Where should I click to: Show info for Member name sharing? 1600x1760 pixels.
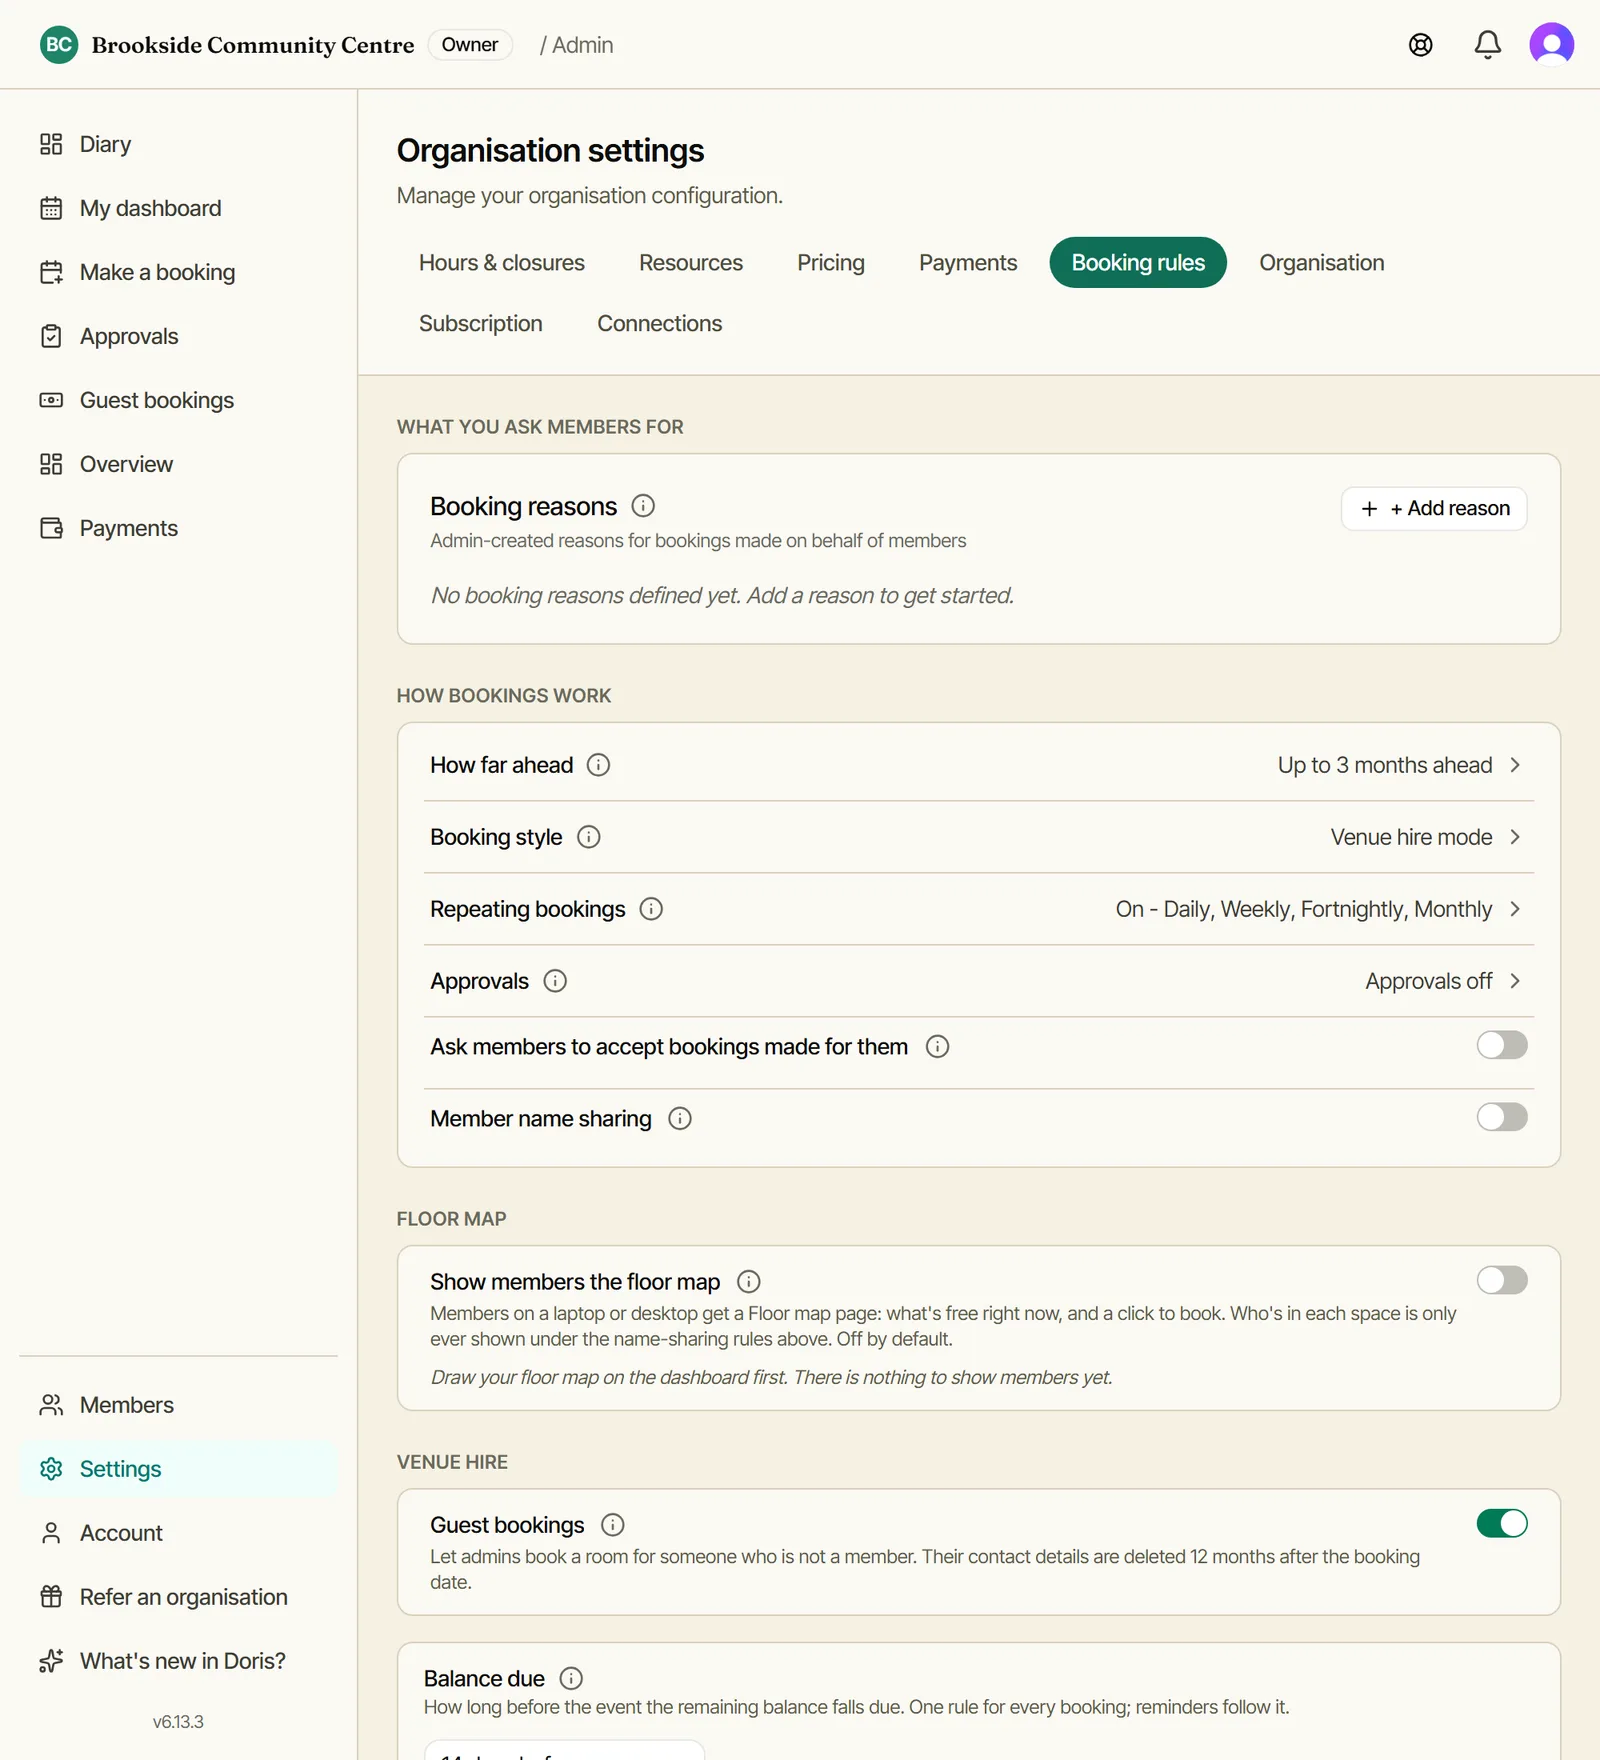(x=680, y=1119)
